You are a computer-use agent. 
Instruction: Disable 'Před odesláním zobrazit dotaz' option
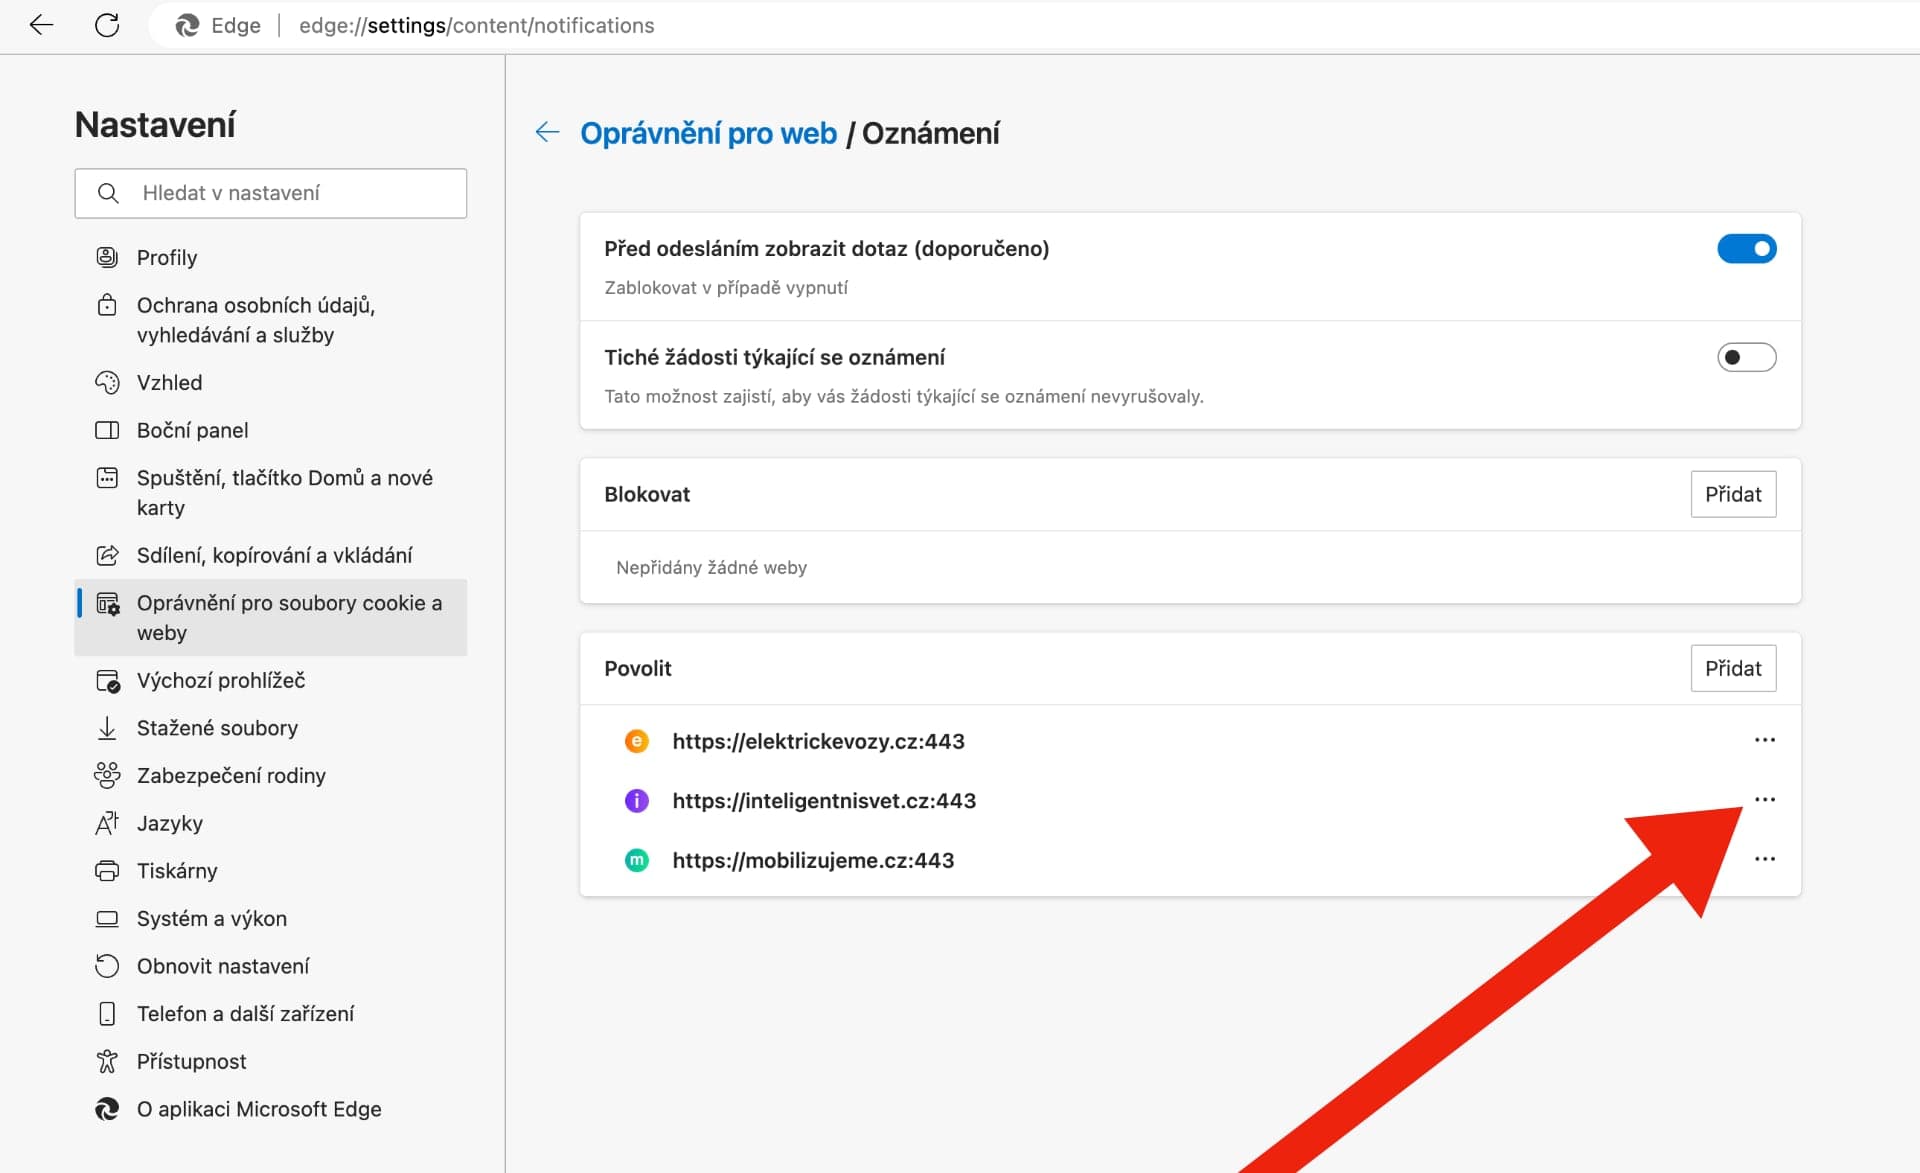(x=1747, y=249)
